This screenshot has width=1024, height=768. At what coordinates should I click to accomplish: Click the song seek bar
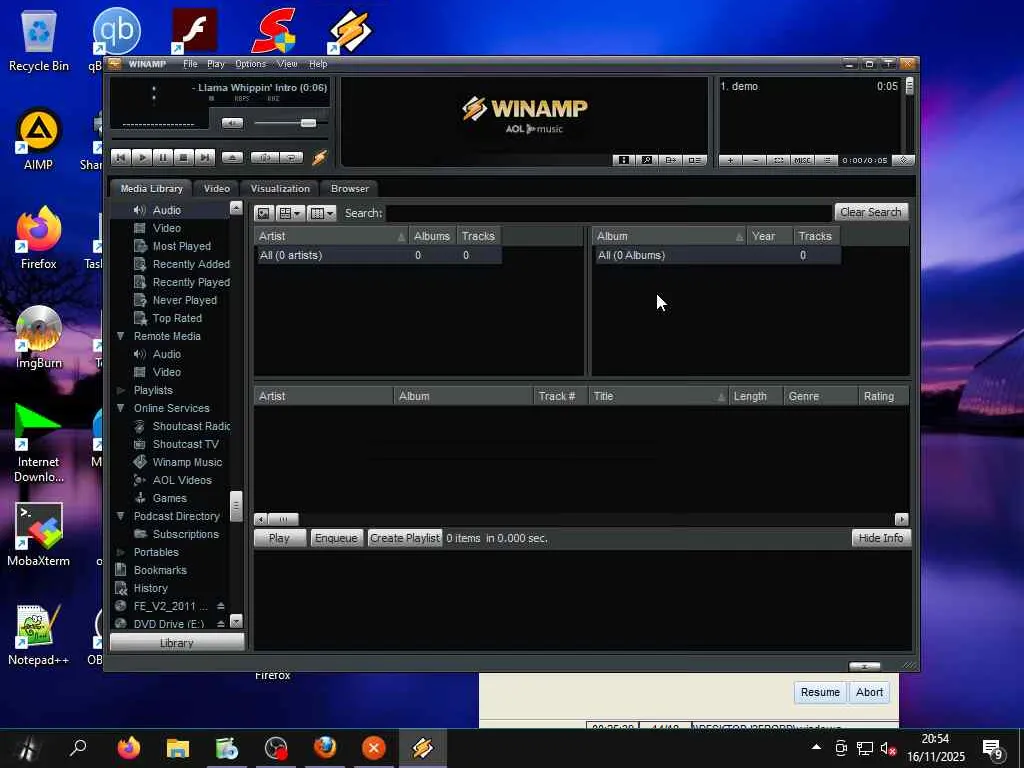pyautogui.click(x=219, y=138)
